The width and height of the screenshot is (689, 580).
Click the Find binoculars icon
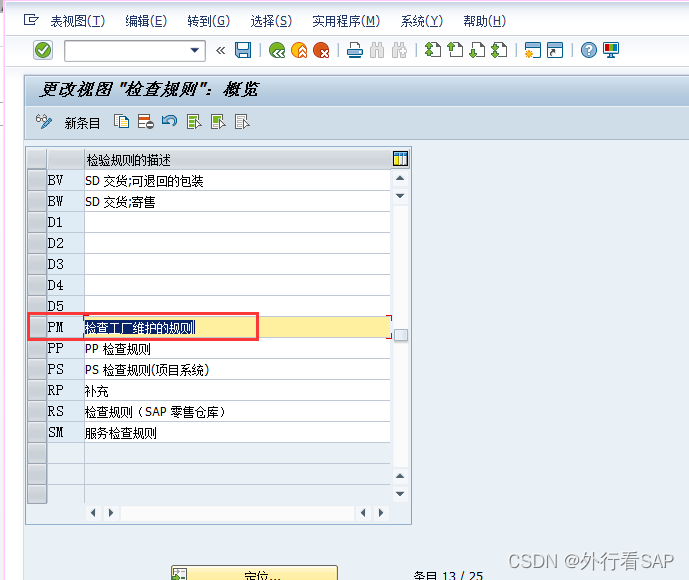pyautogui.click(x=377, y=50)
